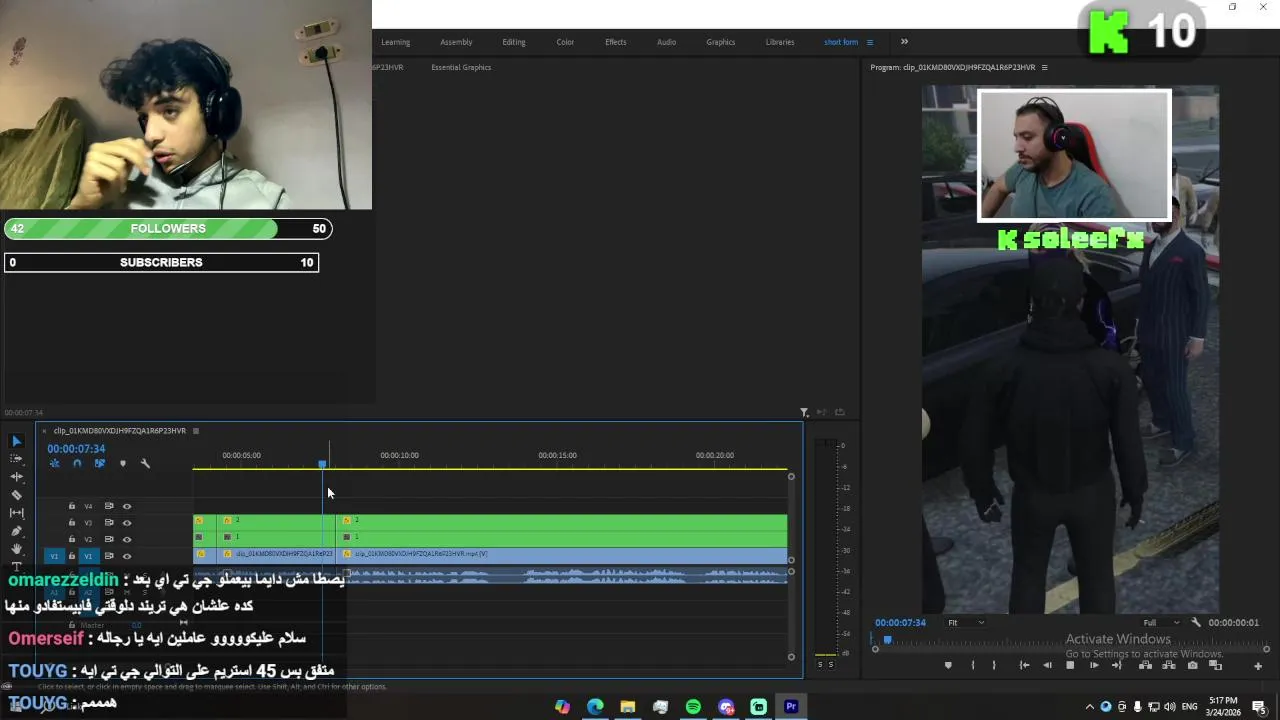Export frame with camera icon
This screenshot has height=720, width=1280.
point(1192,665)
